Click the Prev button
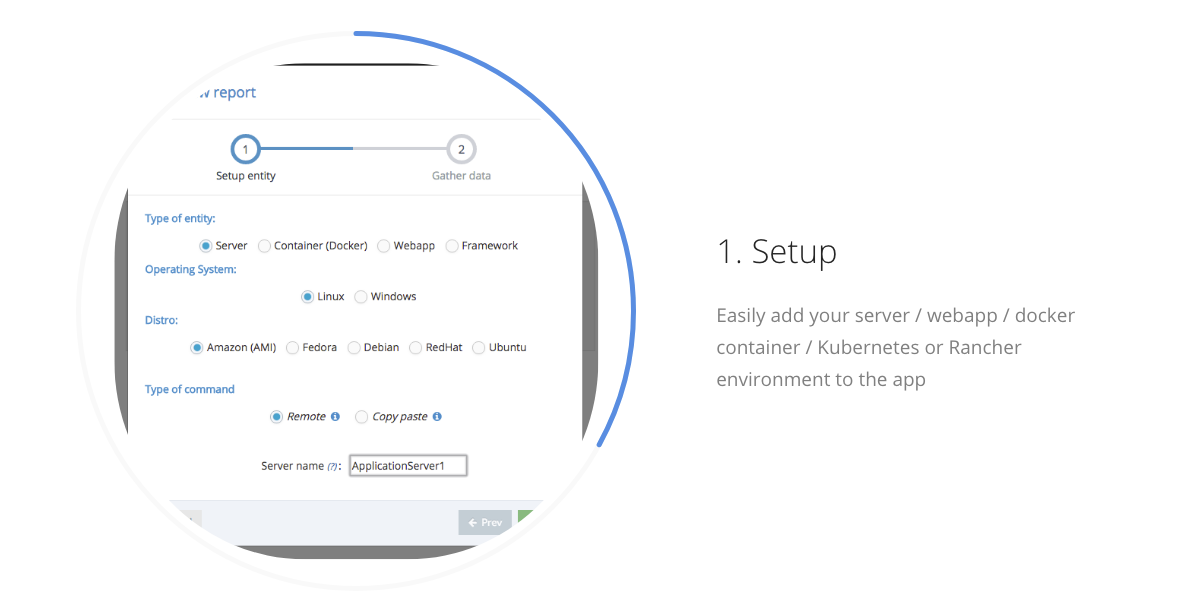This screenshot has width=1200, height=600. (x=485, y=521)
